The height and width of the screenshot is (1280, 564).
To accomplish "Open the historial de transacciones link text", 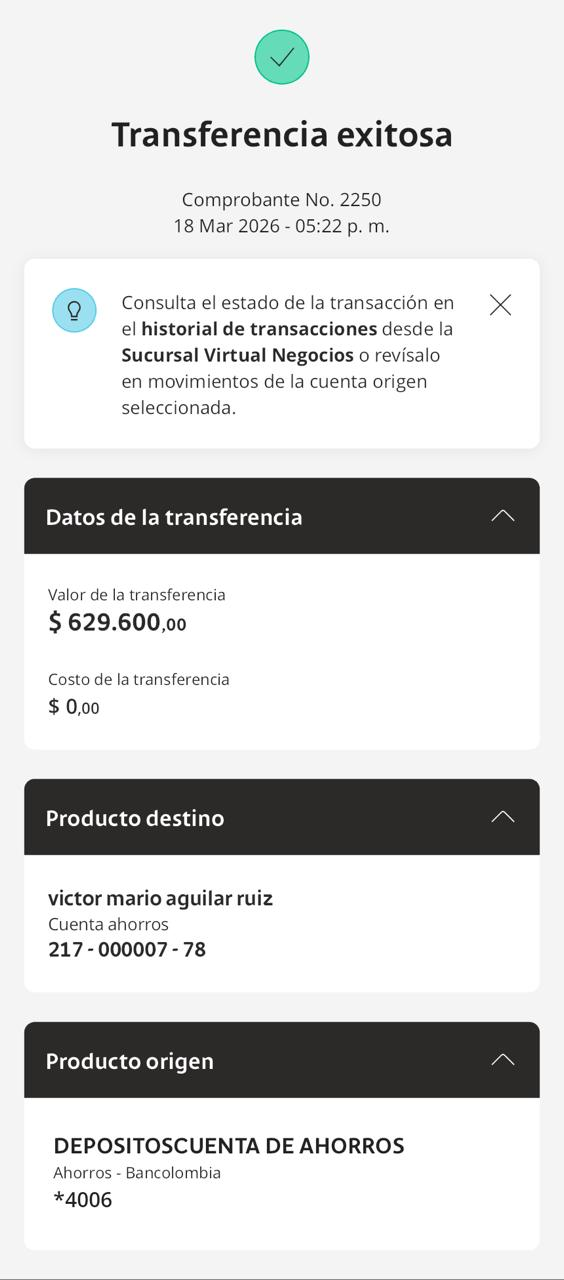I will [259, 329].
